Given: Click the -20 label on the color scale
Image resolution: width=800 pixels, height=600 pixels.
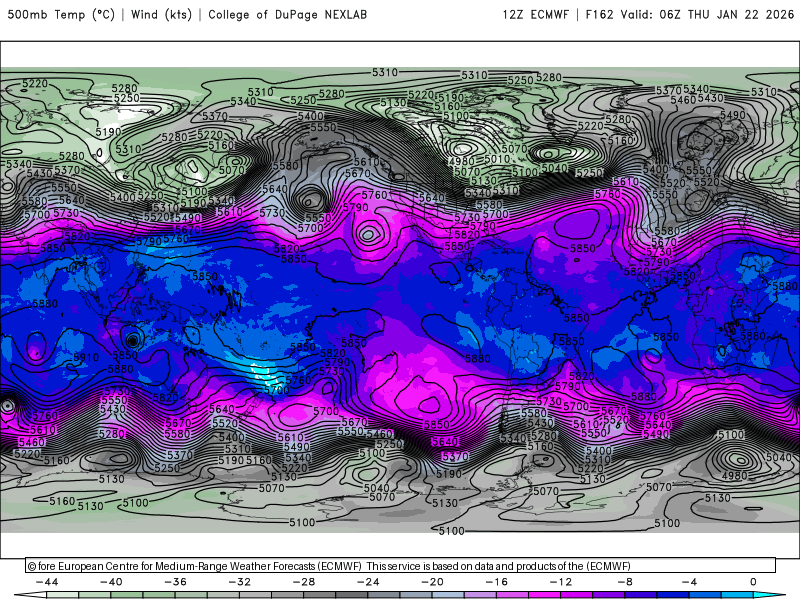Looking at the screenshot, I should (x=433, y=582).
